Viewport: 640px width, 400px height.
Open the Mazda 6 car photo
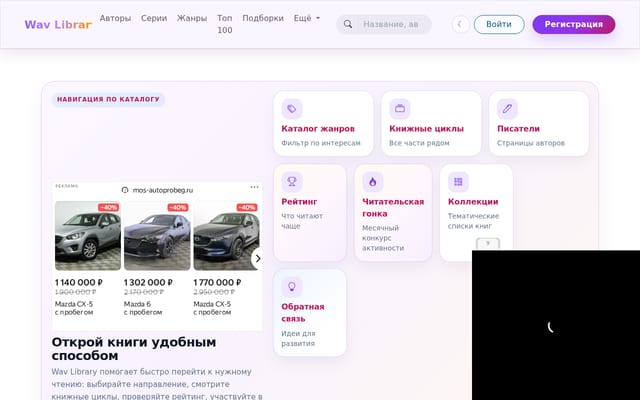pos(157,236)
